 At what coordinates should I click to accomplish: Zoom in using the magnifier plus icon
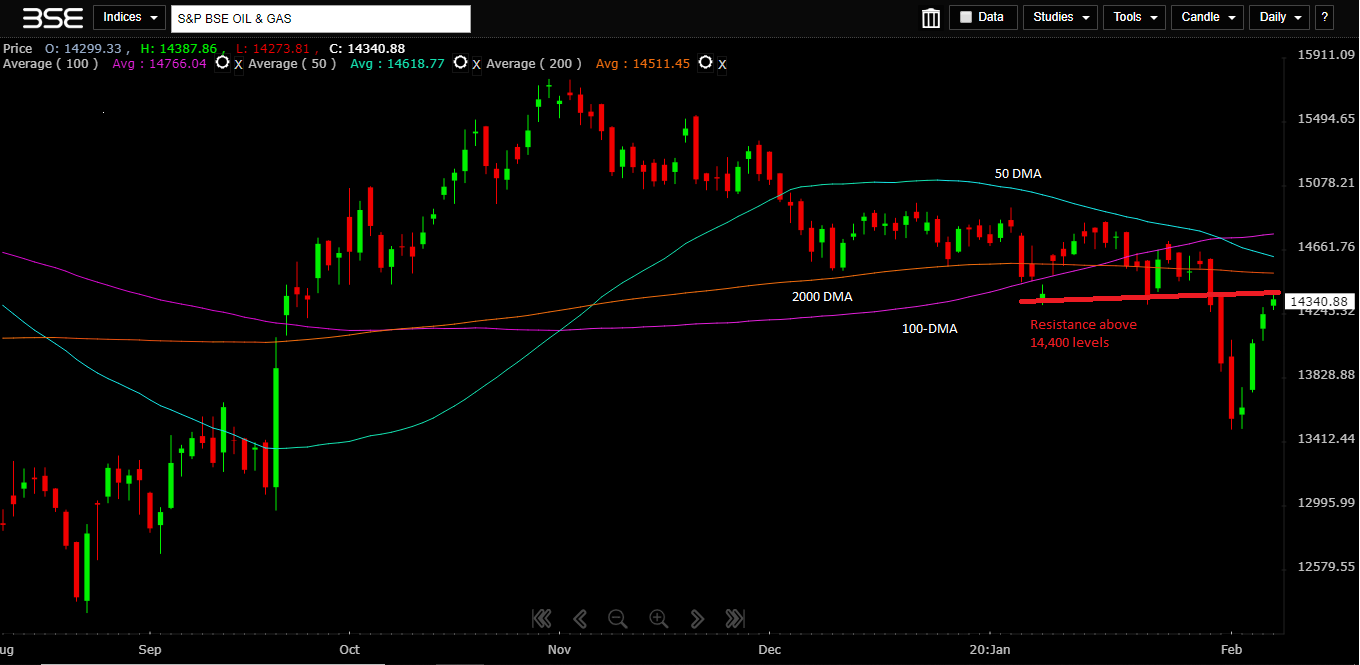[x=658, y=618]
